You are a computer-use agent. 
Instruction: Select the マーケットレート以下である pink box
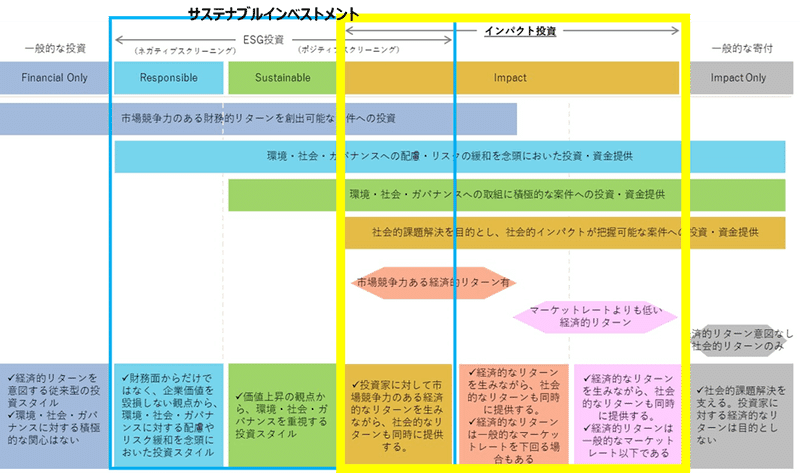[628, 414]
